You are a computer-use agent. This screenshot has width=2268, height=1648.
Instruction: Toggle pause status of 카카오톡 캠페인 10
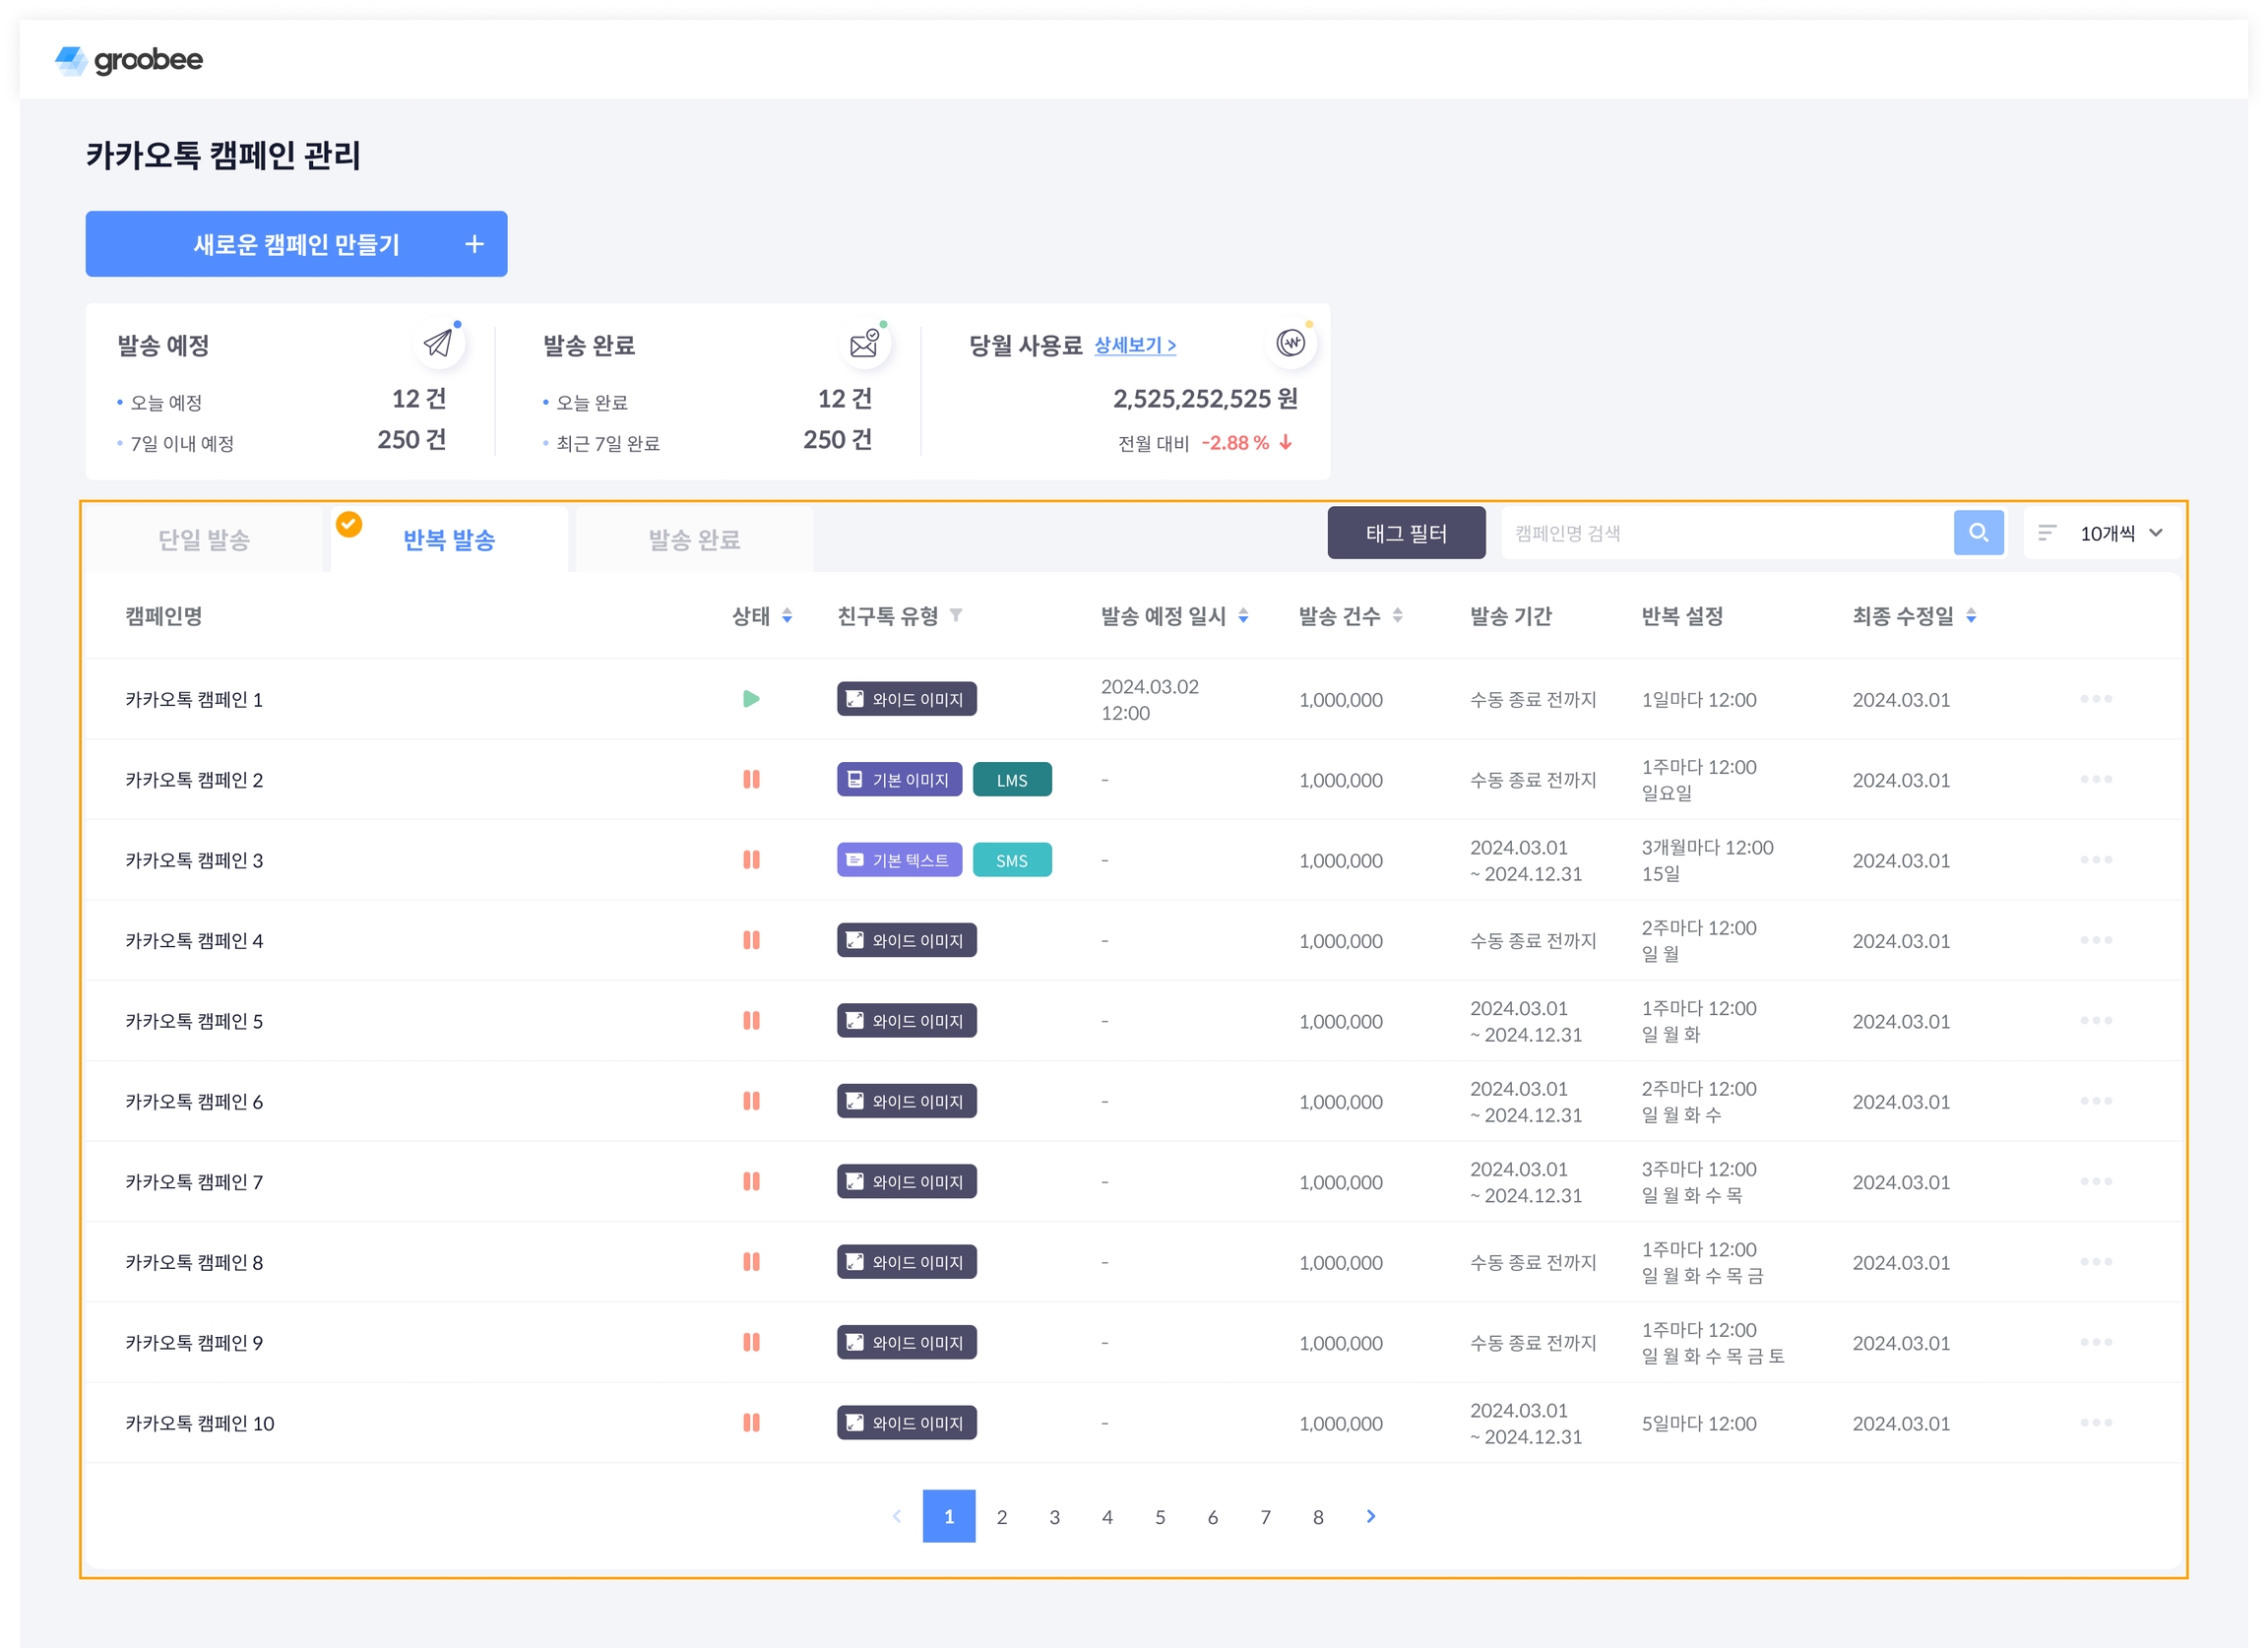pos(751,1423)
